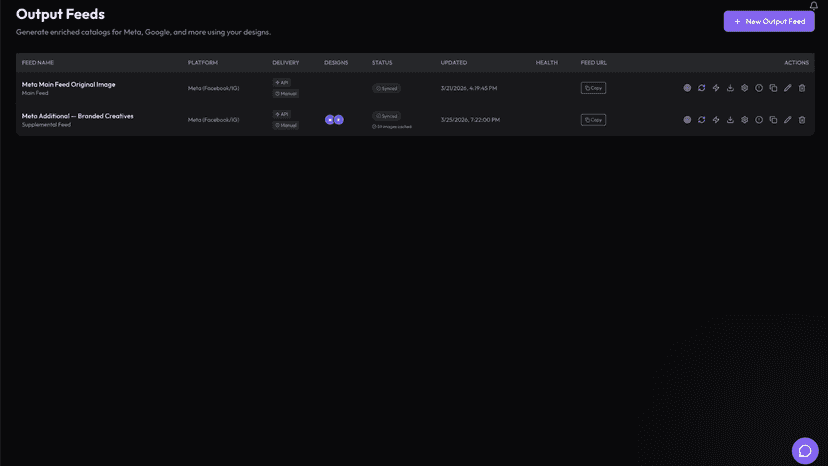The height and width of the screenshot is (466, 828).
Task: Click the pencil edit icon for Meta Additional feed
Action: point(787,120)
